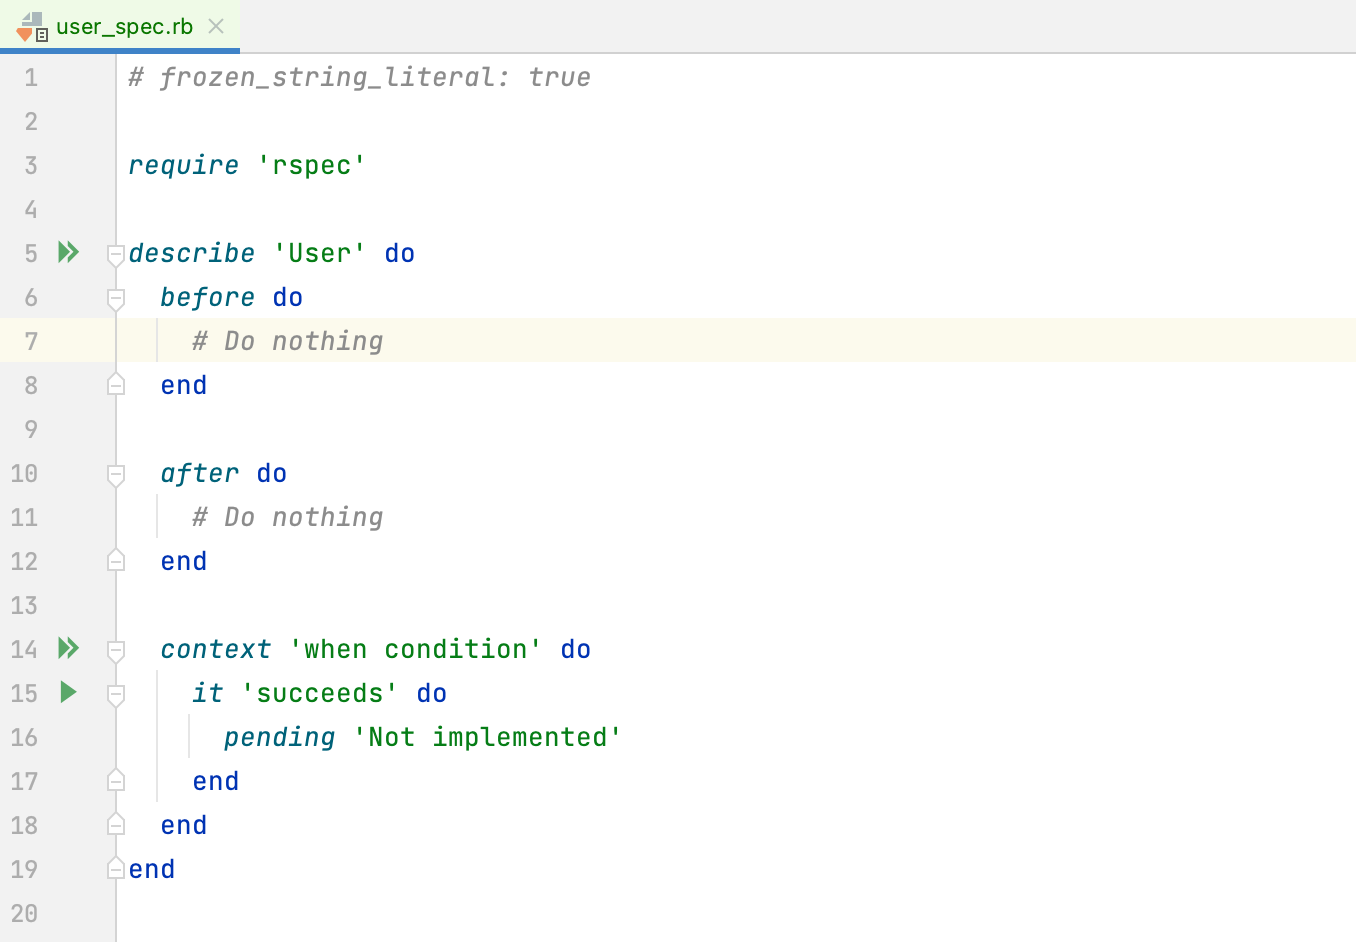The width and height of the screenshot is (1356, 942).
Task: Click the require 'rspec' statement
Action: coord(245,165)
